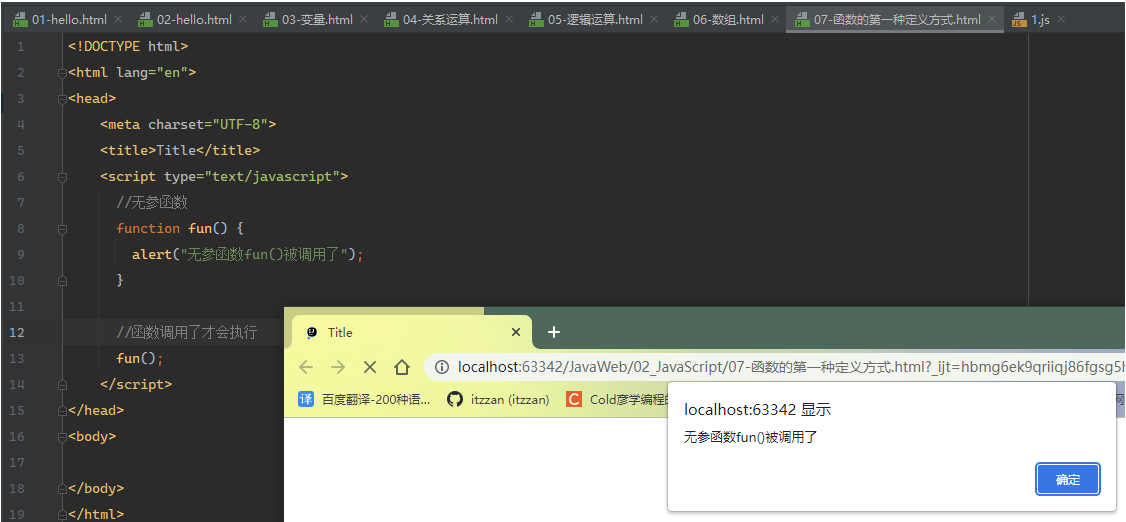The image size is (1126, 522).
Task: Click the comment //无参函数
Action: click(x=152, y=202)
